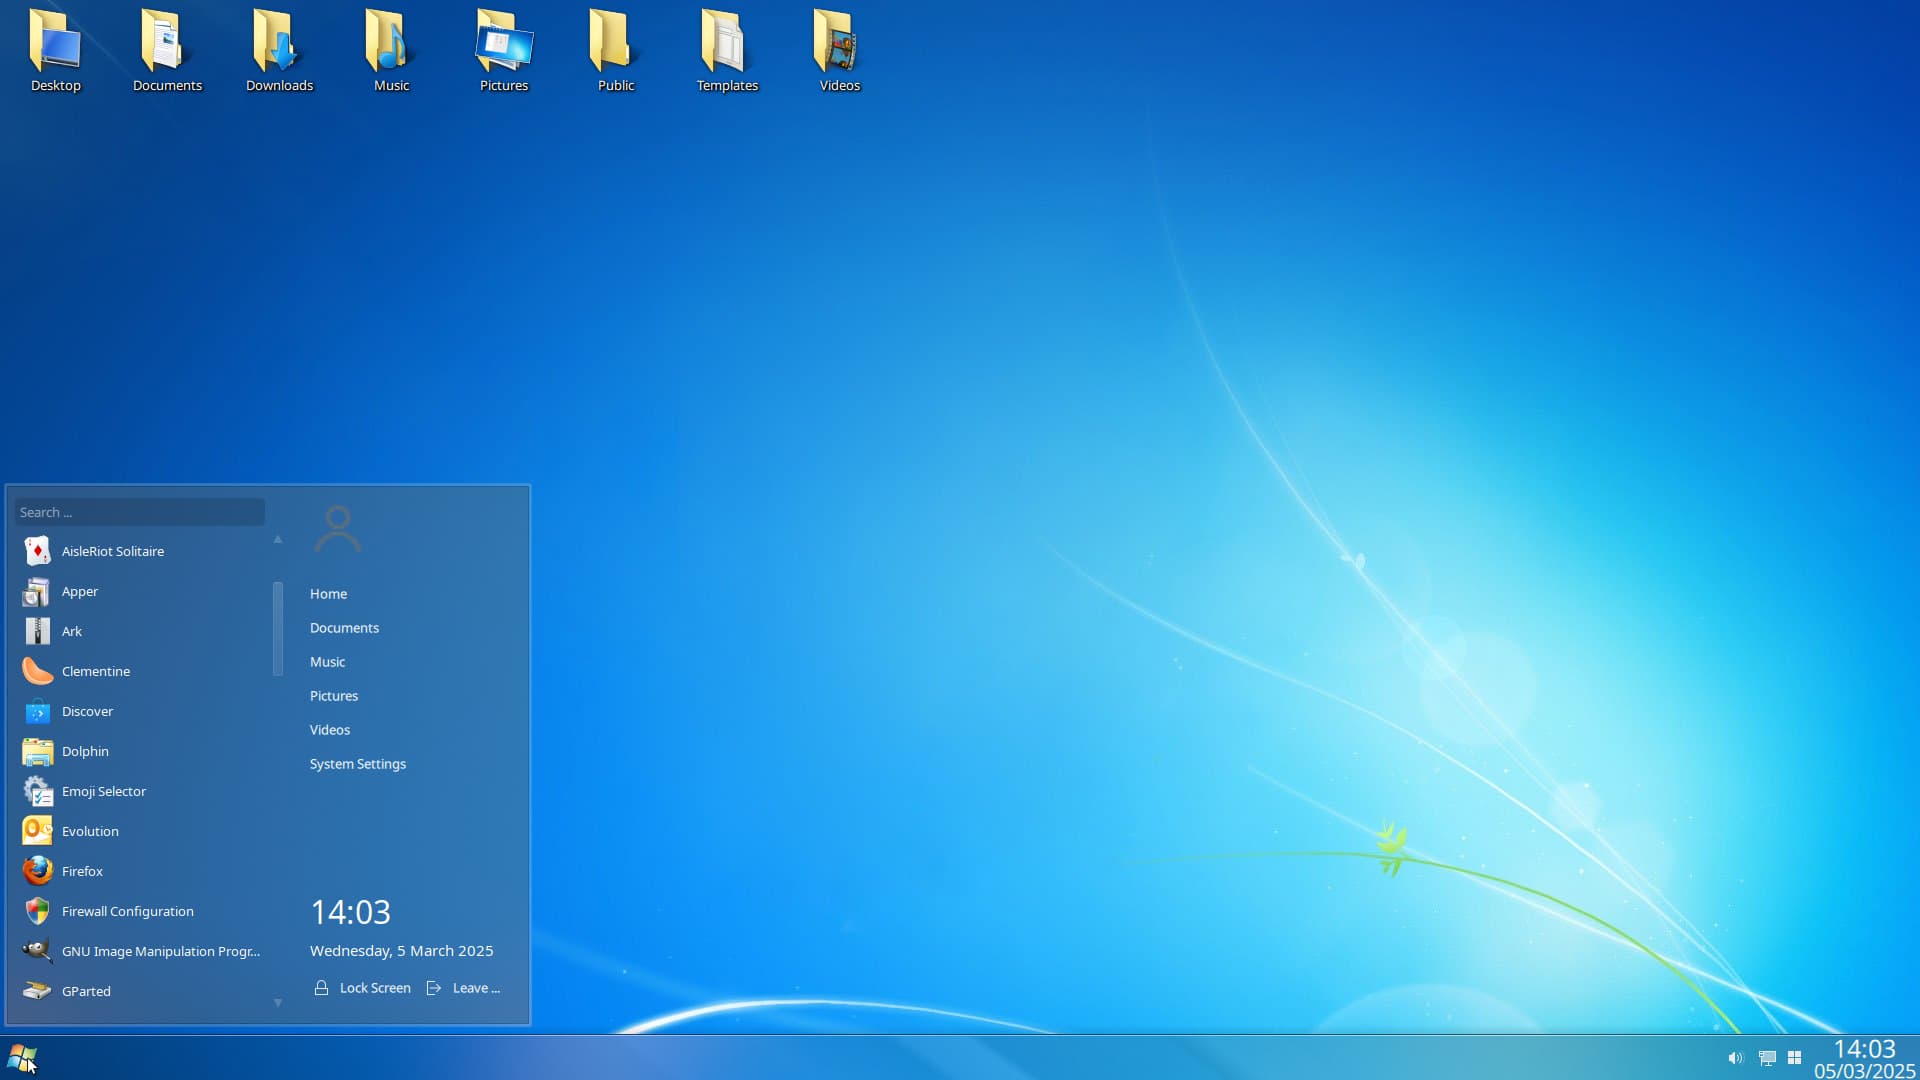This screenshot has height=1080, width=1920.
Task: Click the application list scrollbar thumb
Action: (x=278, y=629)
